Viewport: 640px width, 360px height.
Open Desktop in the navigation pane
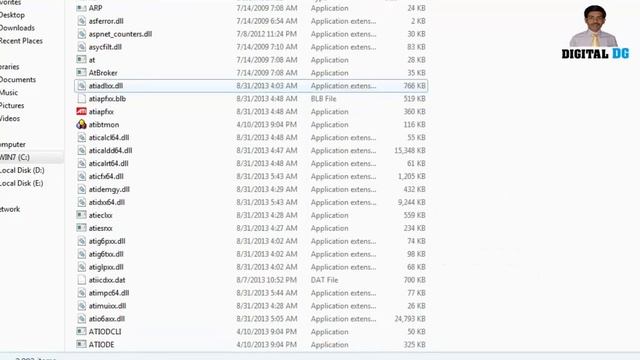tap(12, 15)
